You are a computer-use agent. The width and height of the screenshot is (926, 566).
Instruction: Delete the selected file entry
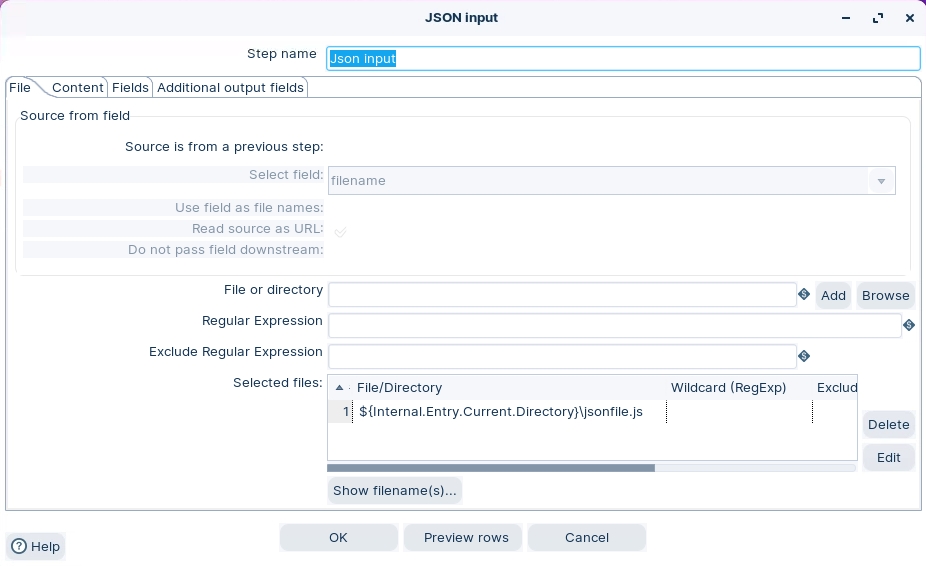coord(888,424)
